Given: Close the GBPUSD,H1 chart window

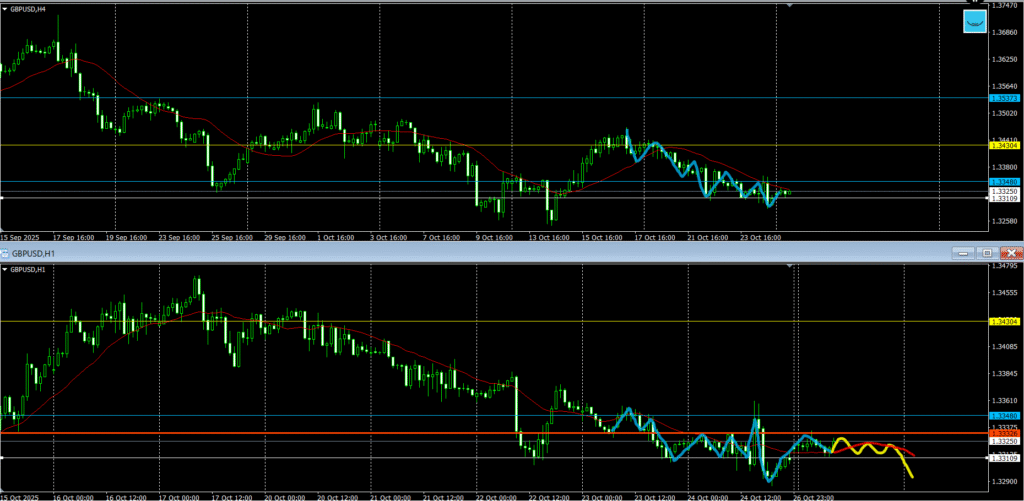Looking at the screenshot, I should (1010, 254).
